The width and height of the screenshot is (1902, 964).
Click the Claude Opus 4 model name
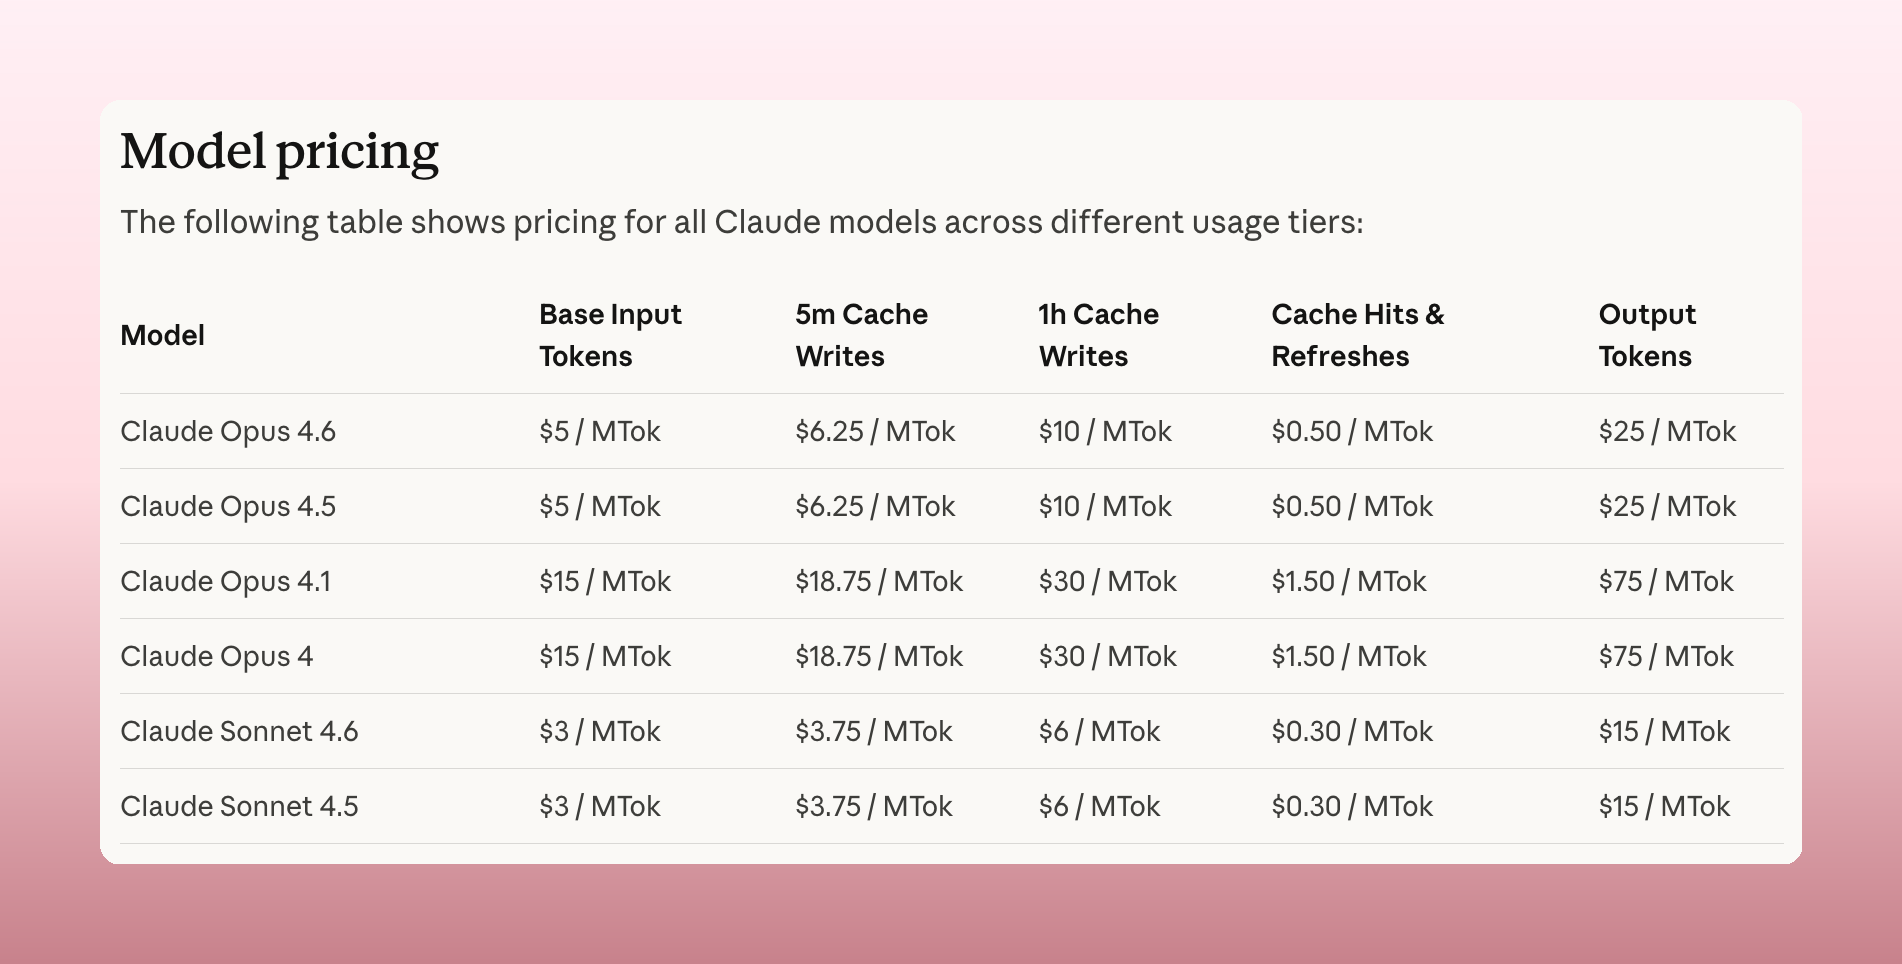coord(216,656)
